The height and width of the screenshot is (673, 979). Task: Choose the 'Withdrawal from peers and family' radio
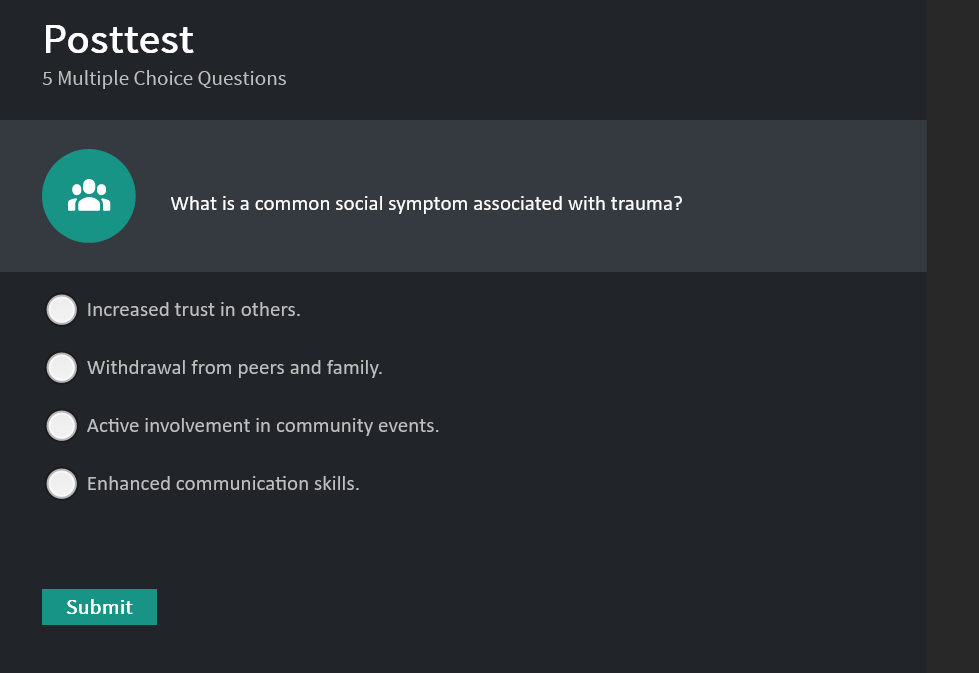coord(62,368)
